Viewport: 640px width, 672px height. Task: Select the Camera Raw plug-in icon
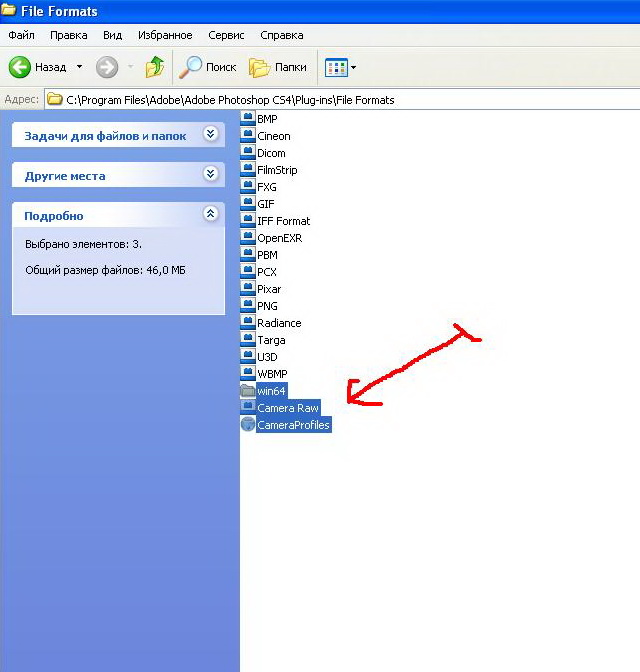tap(248, 407)
